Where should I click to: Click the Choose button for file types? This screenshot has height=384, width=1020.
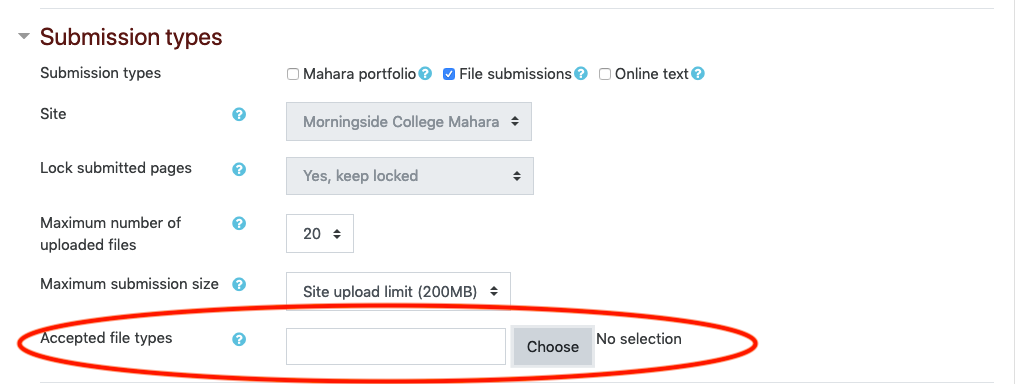coord(552,347)
